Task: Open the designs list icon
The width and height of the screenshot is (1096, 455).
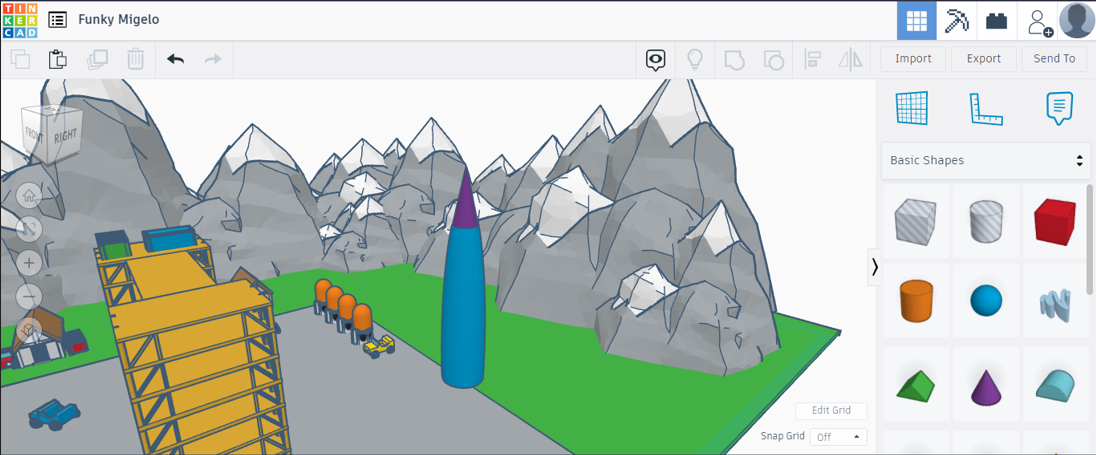Action: [x=57, y=20]
